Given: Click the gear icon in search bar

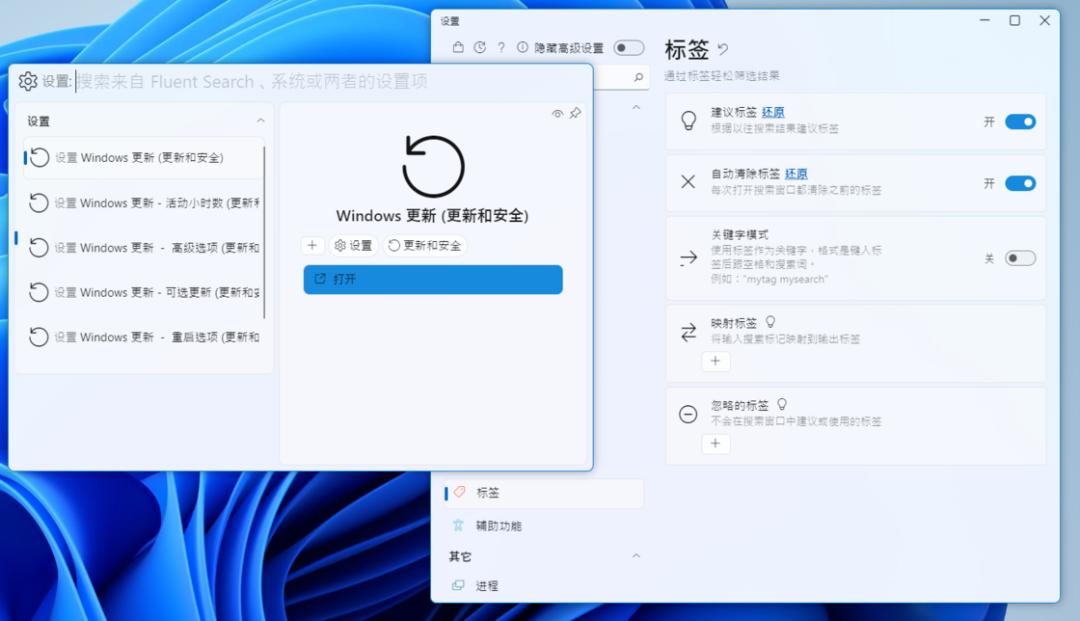Looking at the screenshot, I should [x=28, y=81].
